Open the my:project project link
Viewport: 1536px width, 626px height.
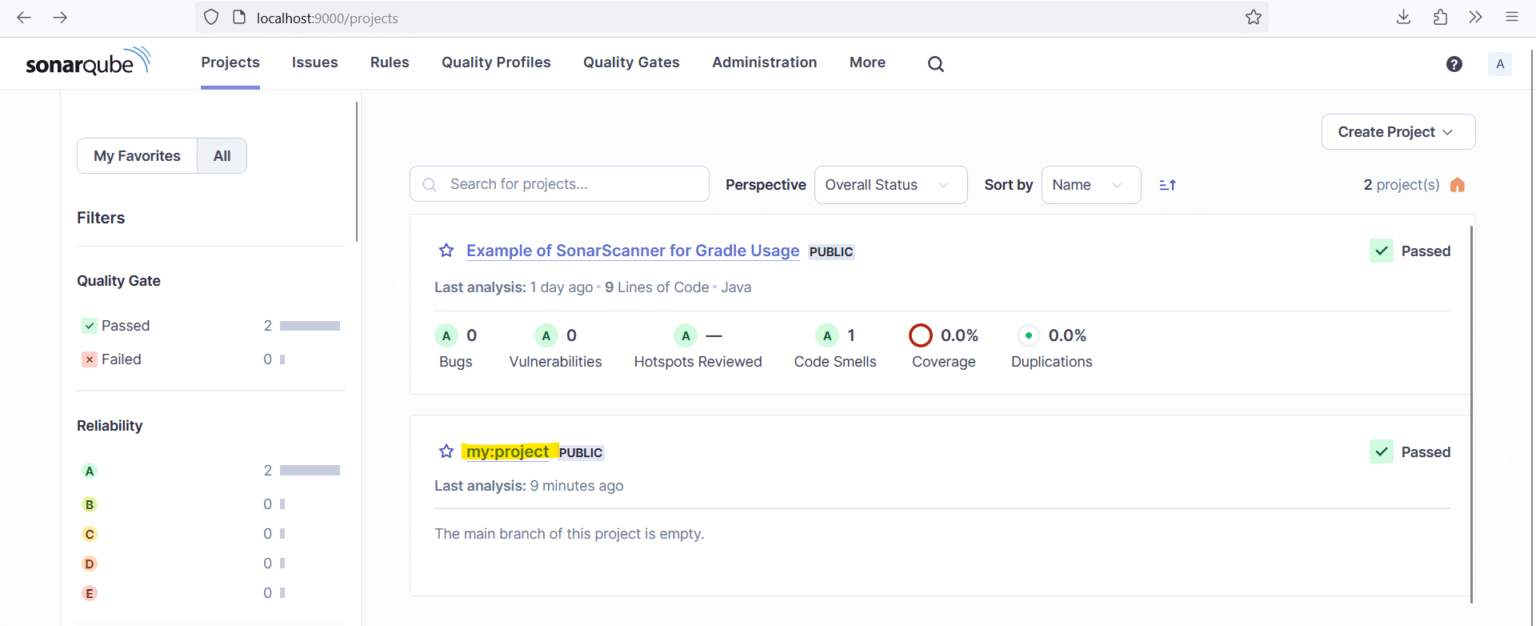[x=507, y=452]
